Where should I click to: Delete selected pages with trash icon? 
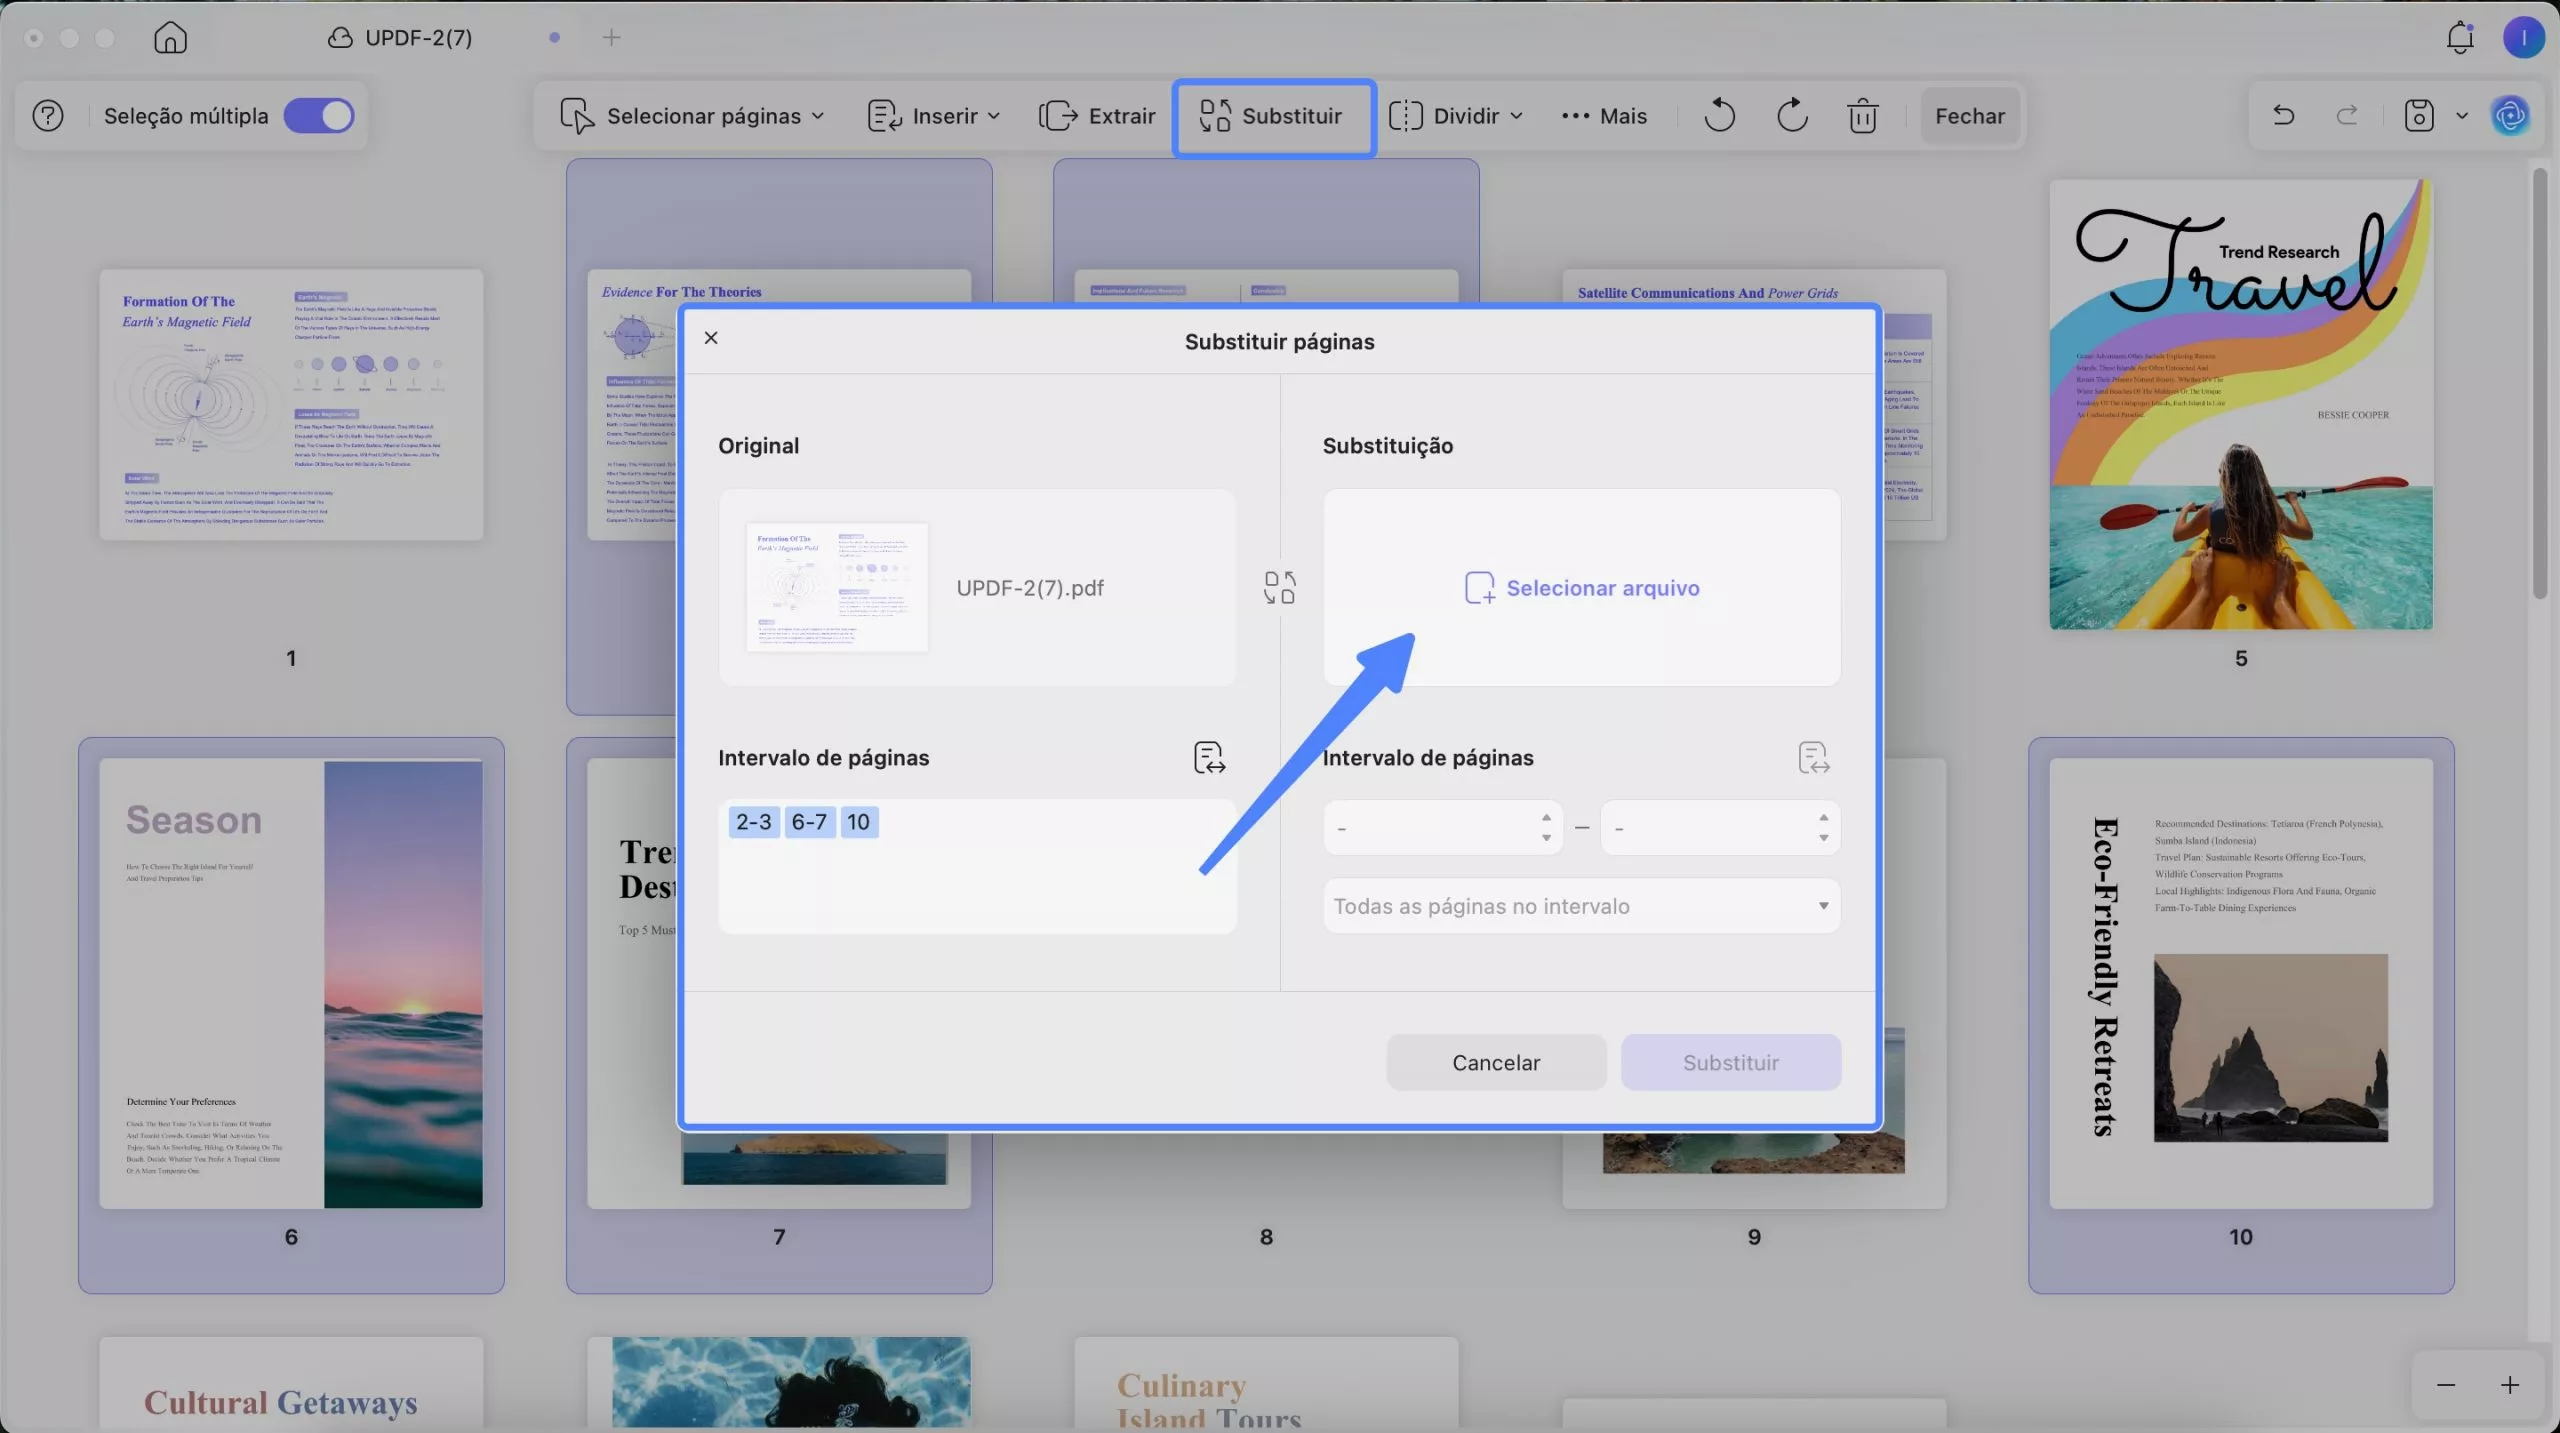pos(1862,116)
